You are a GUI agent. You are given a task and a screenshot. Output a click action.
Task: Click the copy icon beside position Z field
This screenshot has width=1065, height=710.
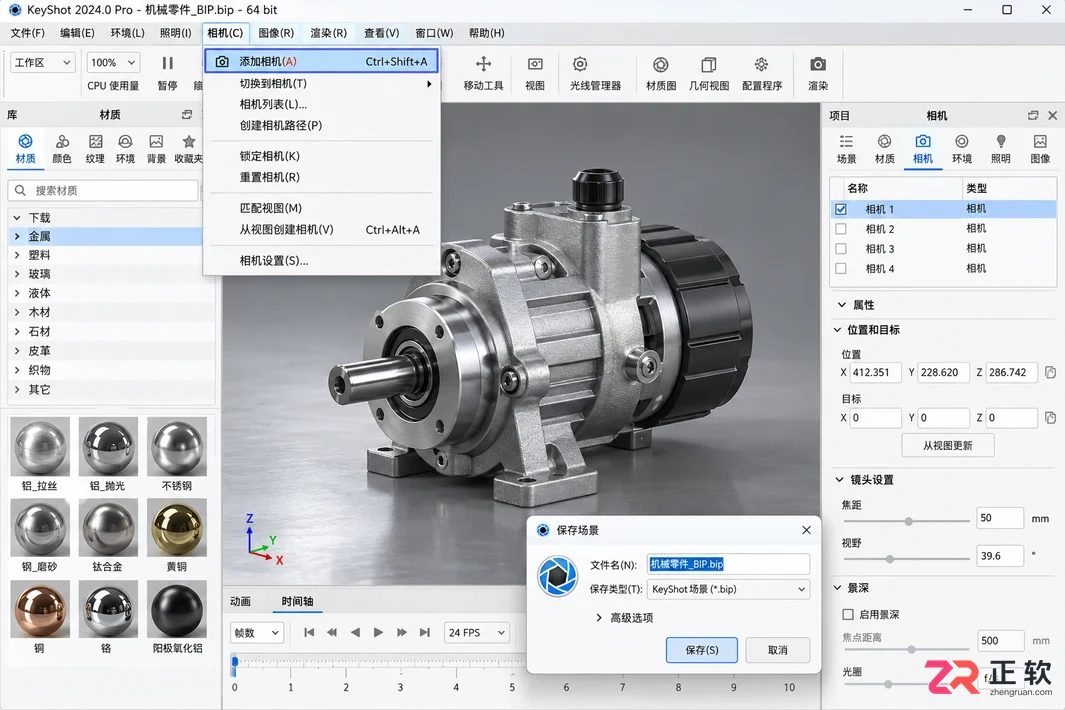tap(1050, 372)
